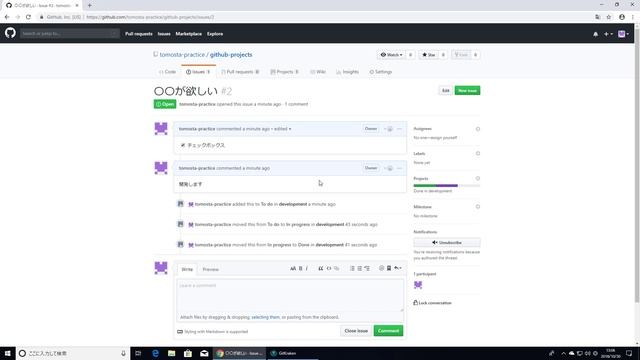Click the green New issue button
This screenshot has height=360, width=640.
click(x=467, y=91)
